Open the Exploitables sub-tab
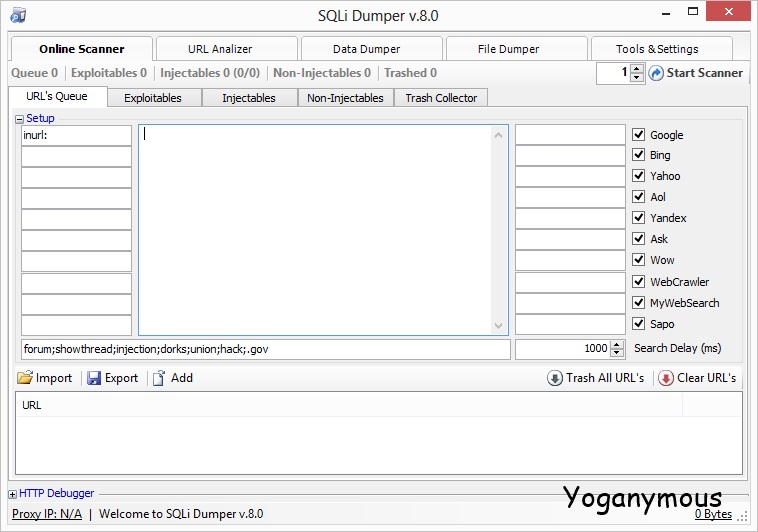Image resolution: width=758 pixels, height=532 pixels. click(153, 98)
